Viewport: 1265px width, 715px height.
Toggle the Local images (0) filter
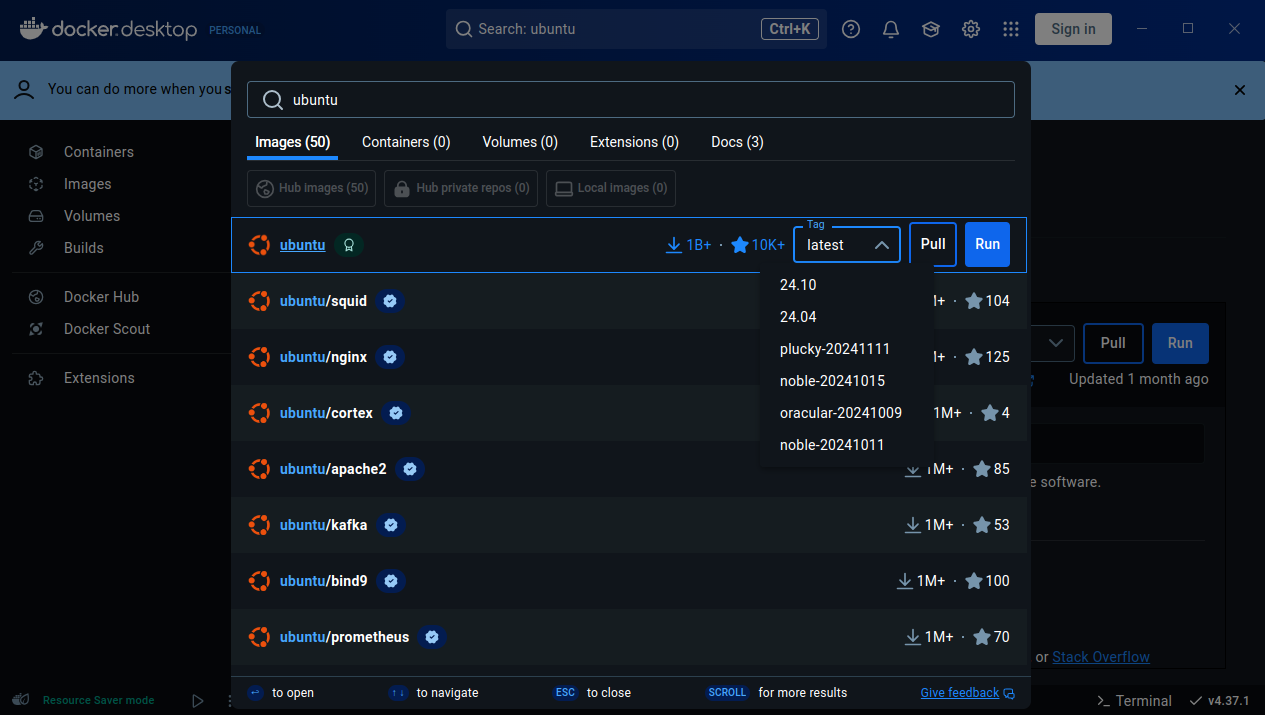tap(611, 188)
